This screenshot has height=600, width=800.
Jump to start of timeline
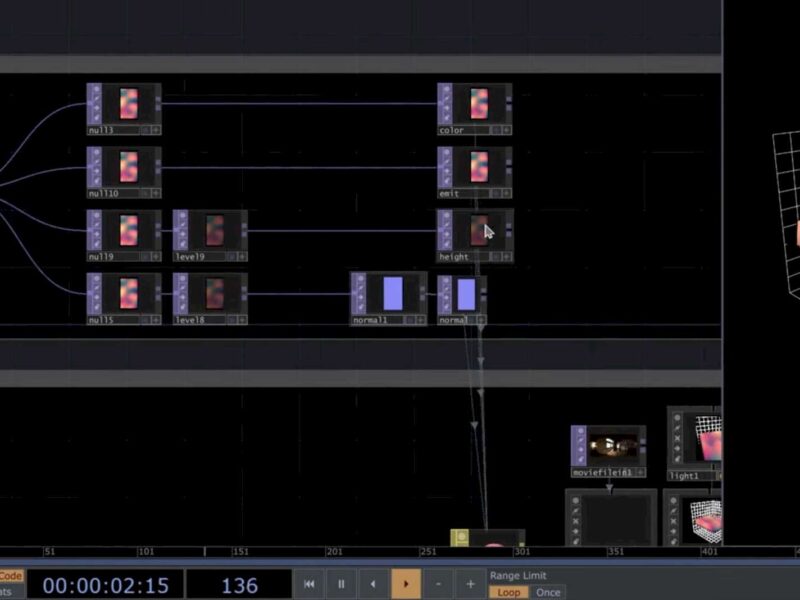point(309,584)
